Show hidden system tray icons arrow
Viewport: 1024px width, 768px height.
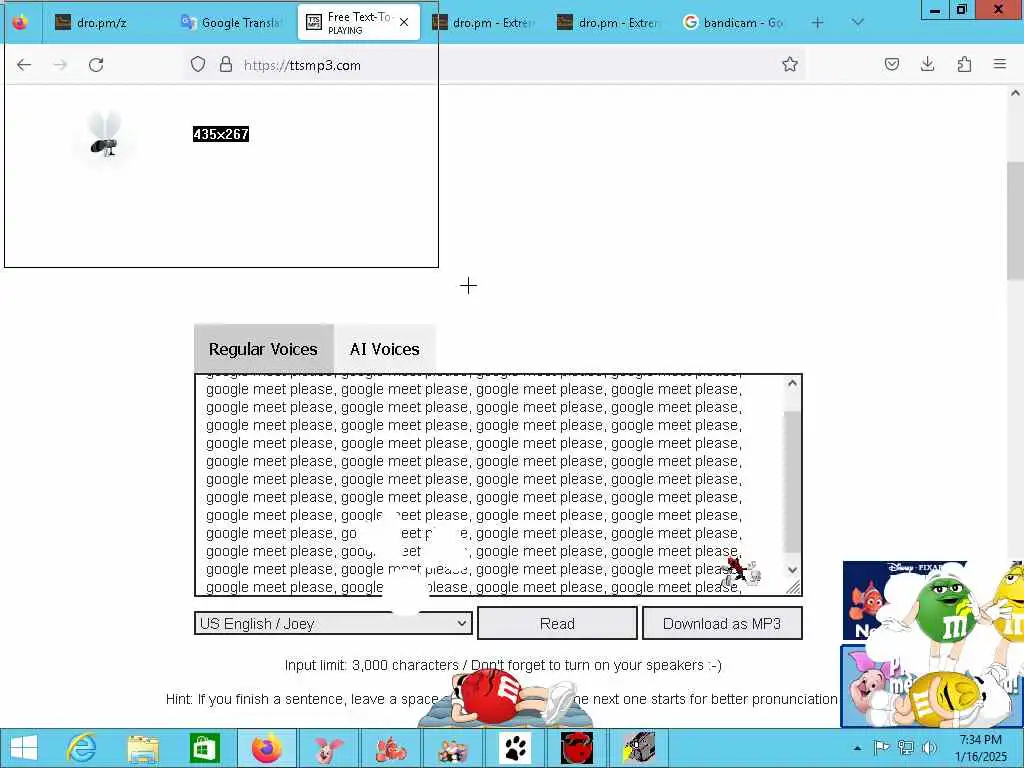click(857, 748)
